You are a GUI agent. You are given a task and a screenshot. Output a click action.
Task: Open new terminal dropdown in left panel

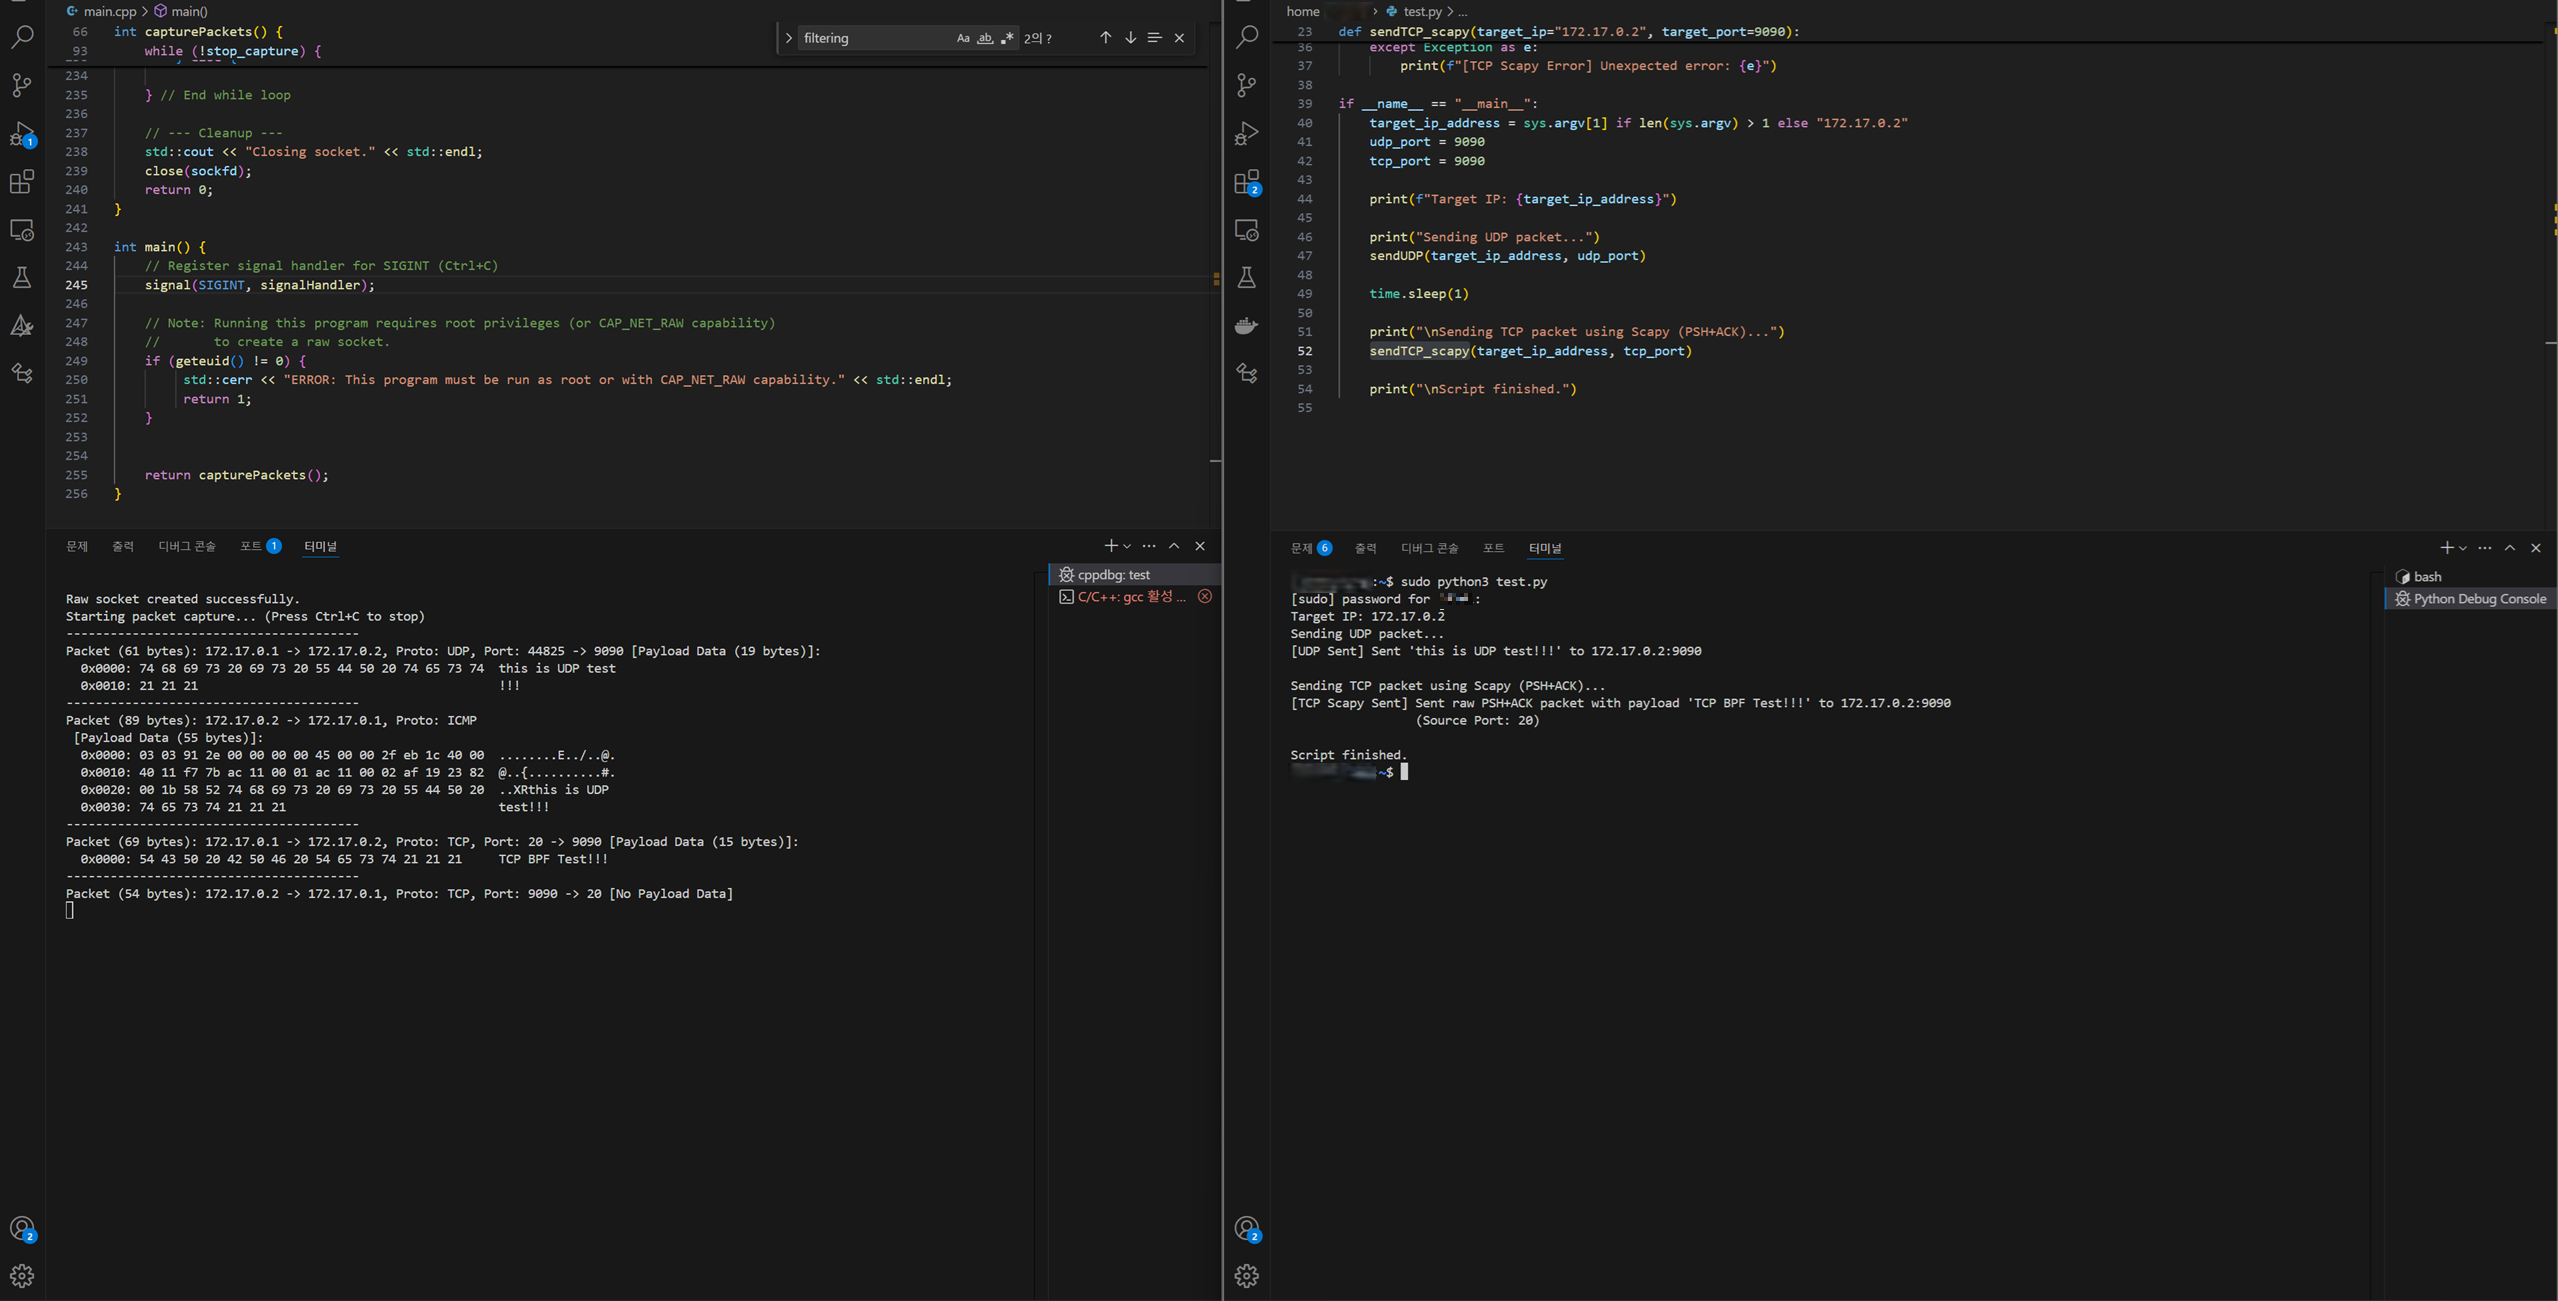(1127, 546)
